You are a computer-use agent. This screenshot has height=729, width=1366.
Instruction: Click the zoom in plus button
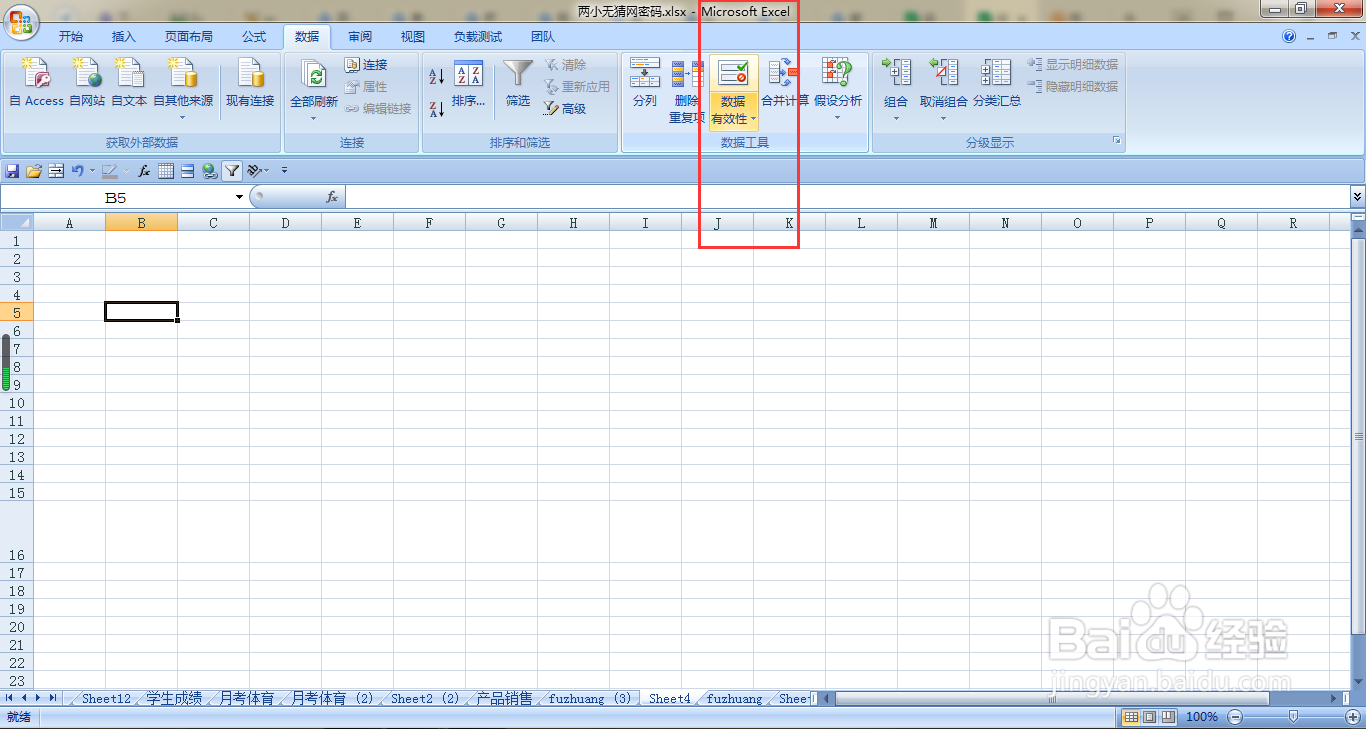tap(1353, 717)
